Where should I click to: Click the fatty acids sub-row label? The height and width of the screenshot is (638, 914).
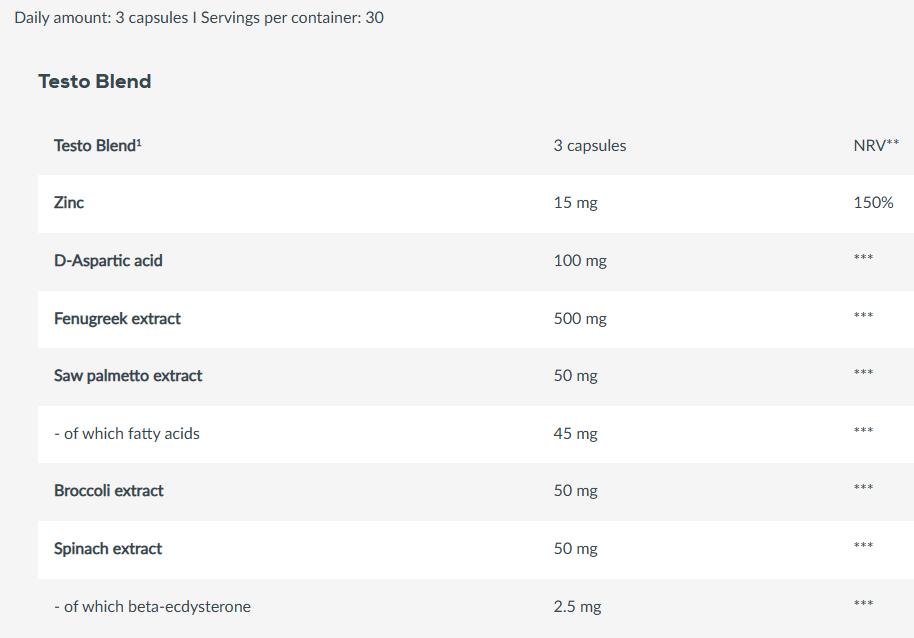[127, 434]
